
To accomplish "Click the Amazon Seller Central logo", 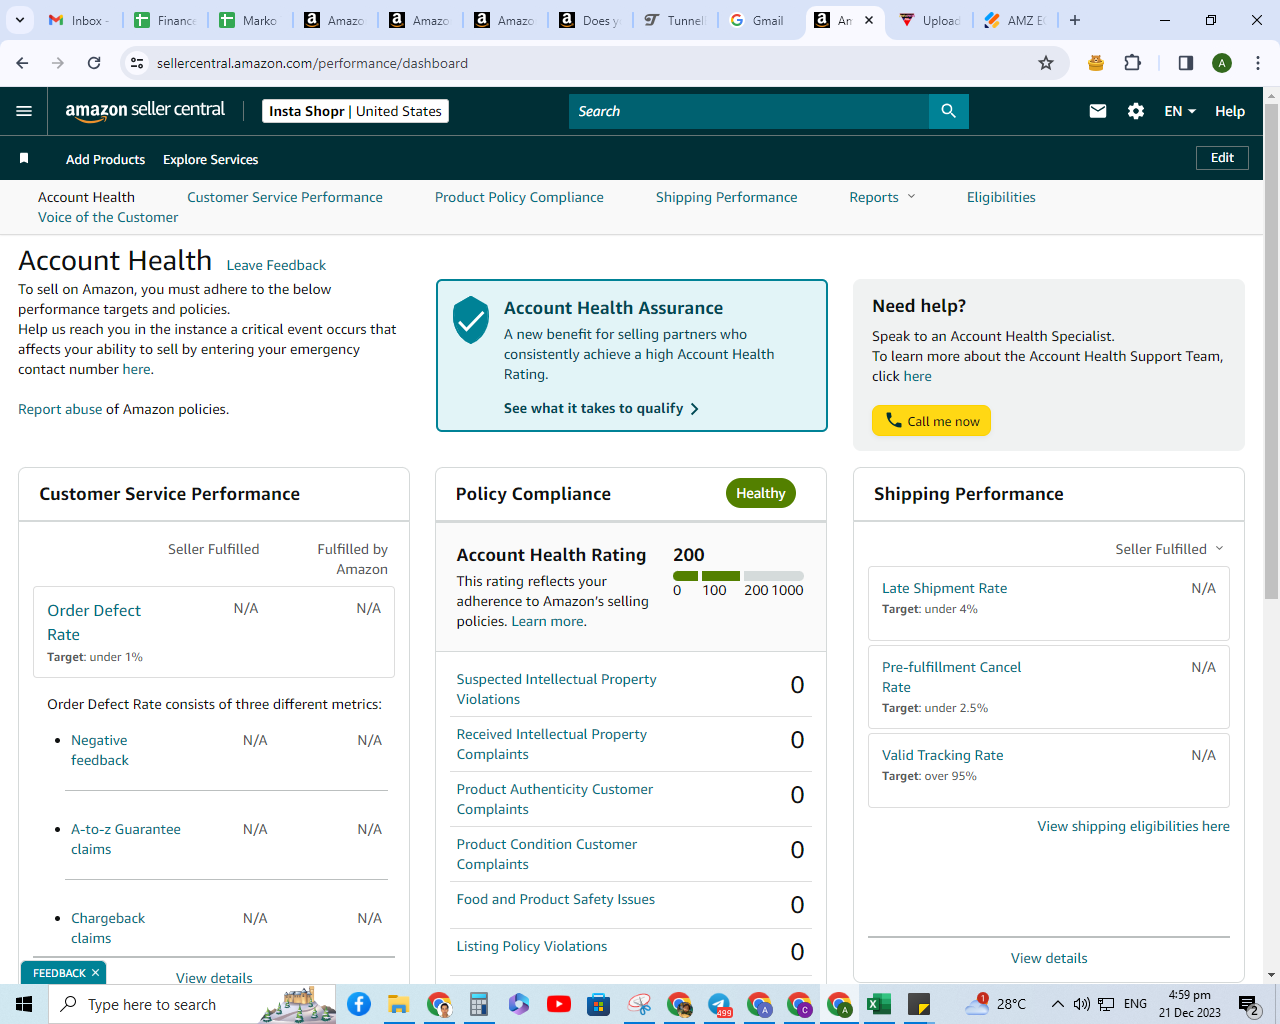I will (x=145, y=111).
